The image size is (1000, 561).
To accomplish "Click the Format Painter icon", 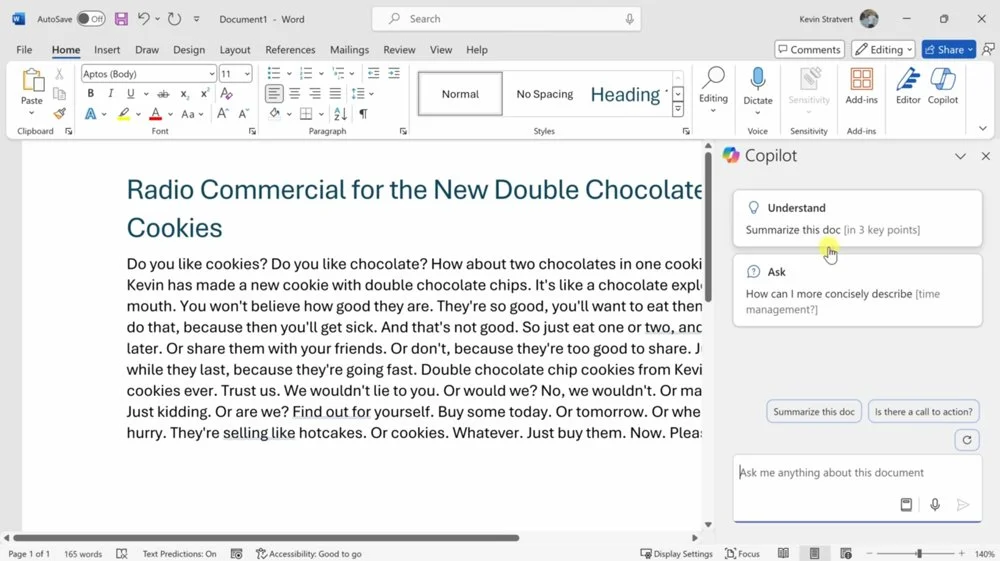I will [60, 114].
